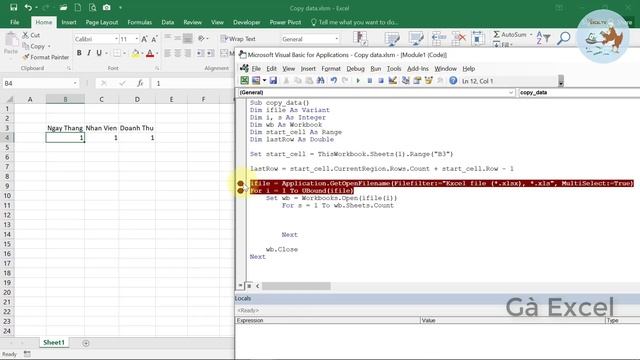Add new sheet with plus icon
The width and height of the screenshot is (640, 360).
86,343
